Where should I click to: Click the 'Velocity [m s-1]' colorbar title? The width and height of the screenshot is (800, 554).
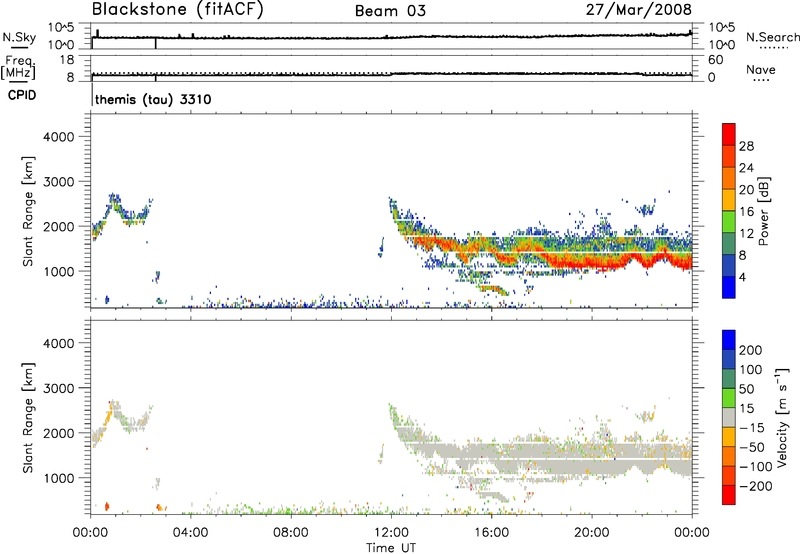coord(782,417)
